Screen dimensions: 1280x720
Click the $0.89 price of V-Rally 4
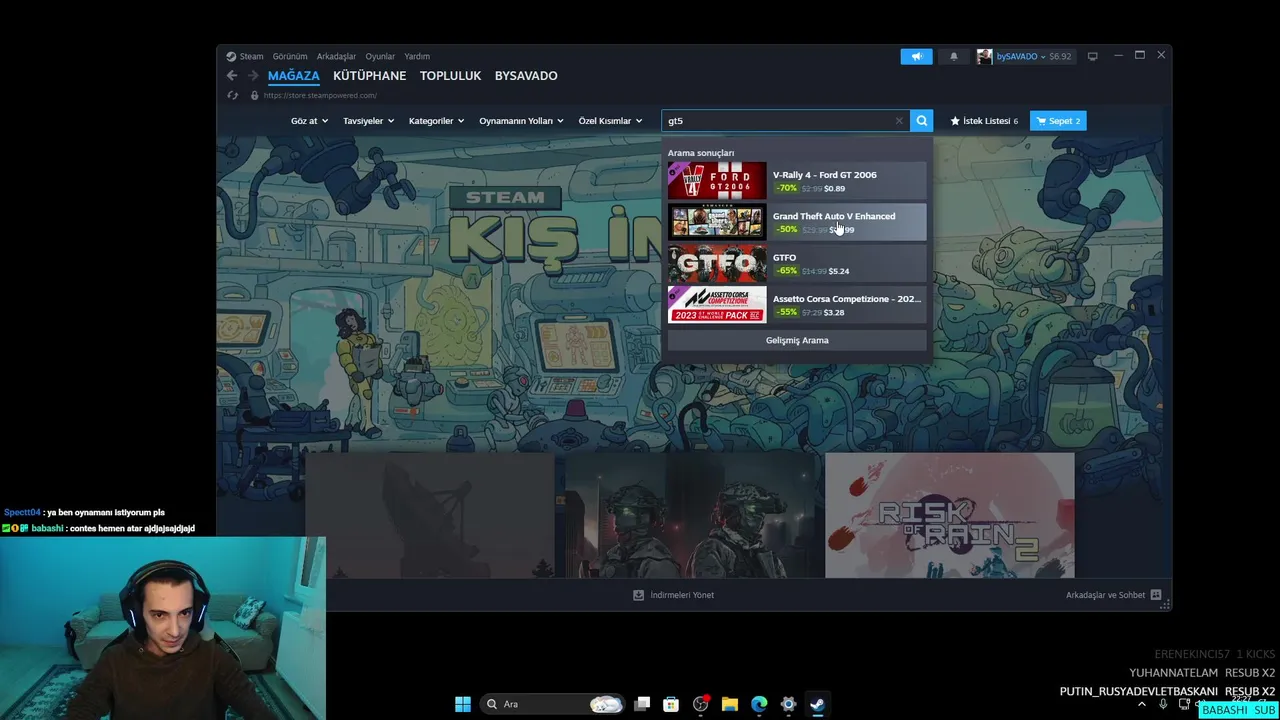(x=834, y=189)
